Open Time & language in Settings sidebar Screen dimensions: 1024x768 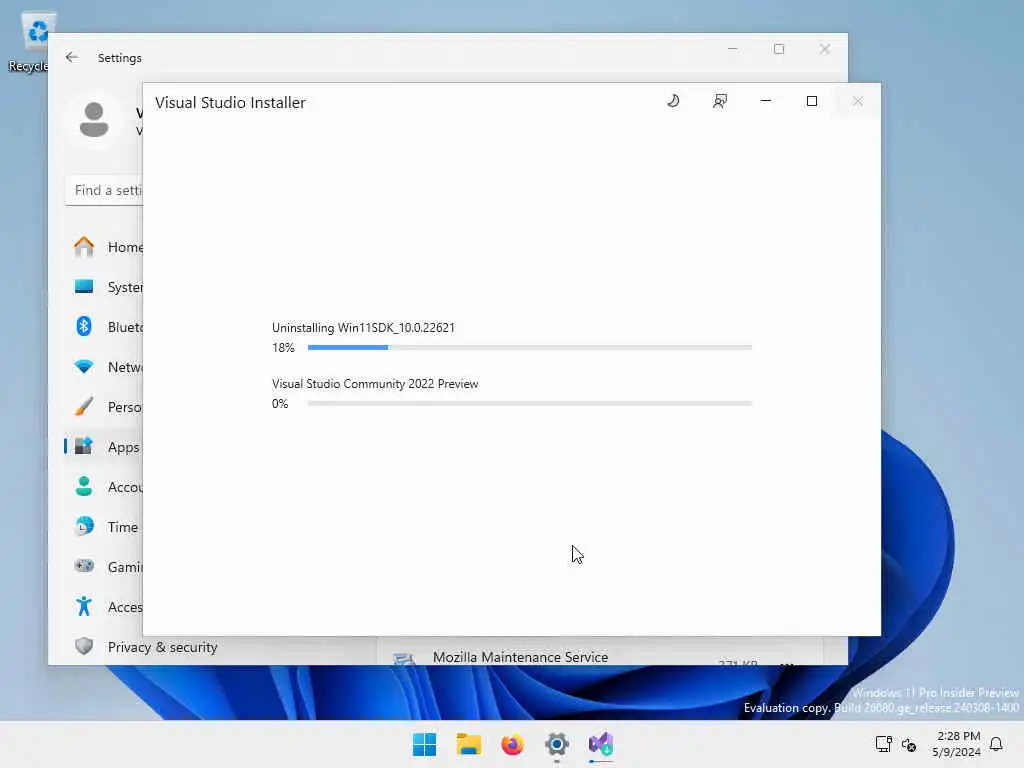[104, 527]
